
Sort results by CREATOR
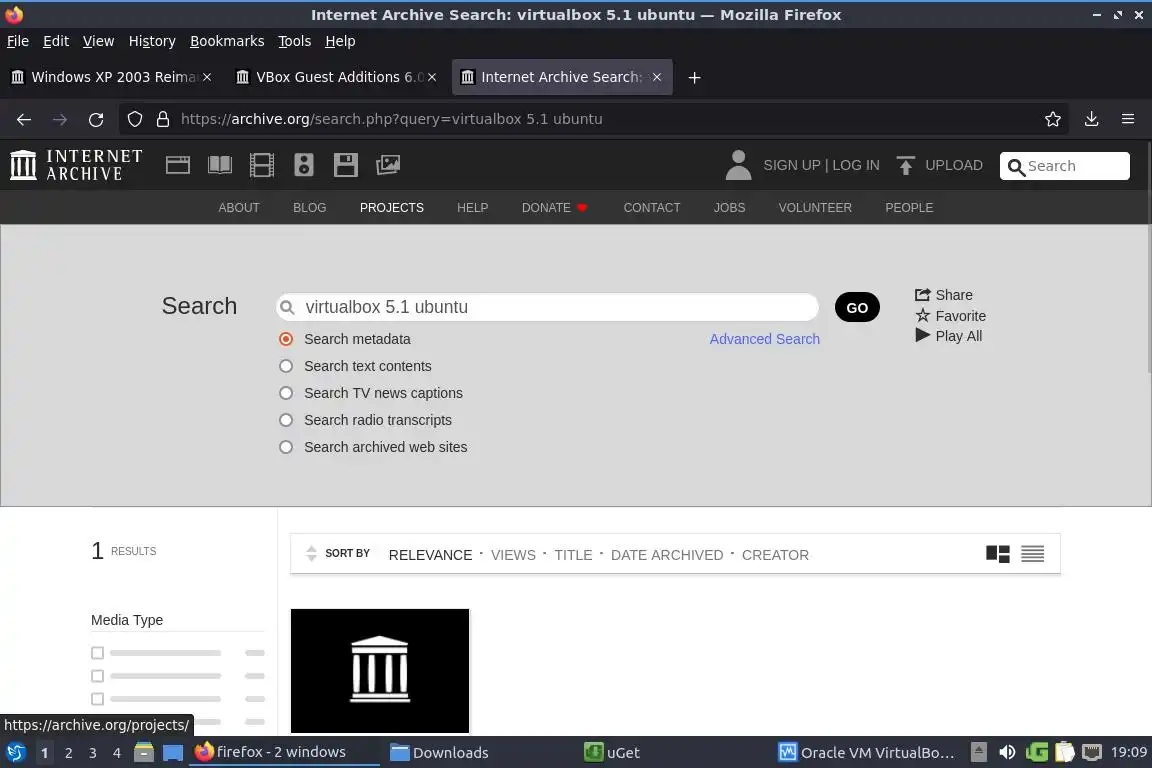point(775,555)
